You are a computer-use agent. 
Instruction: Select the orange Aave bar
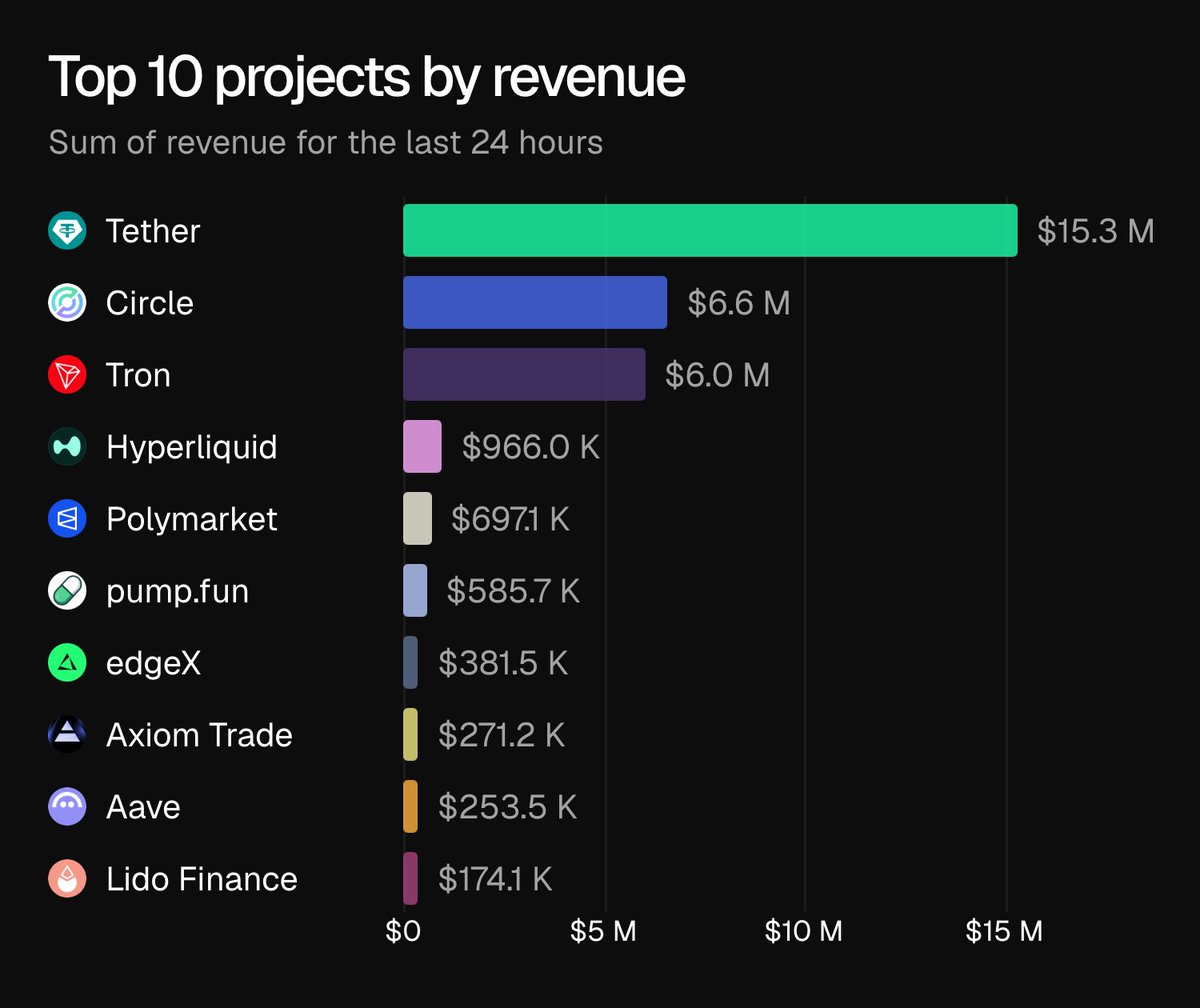411,807
